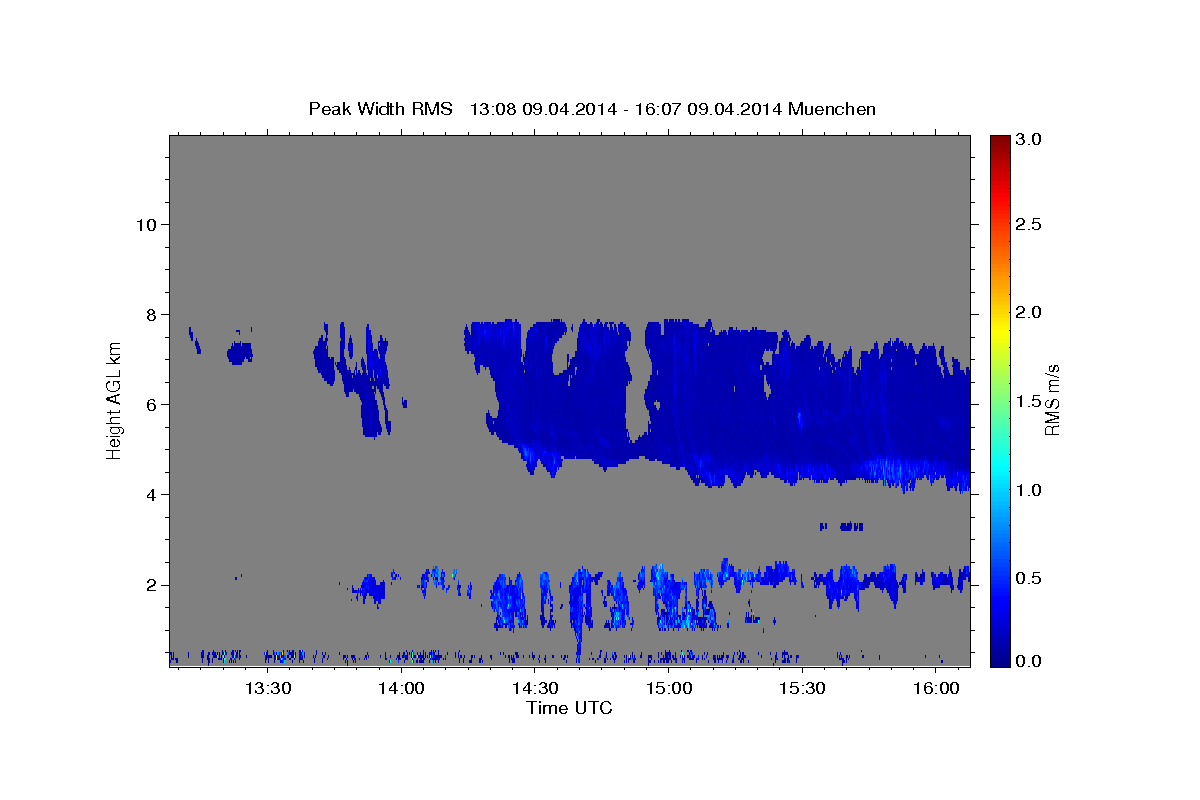Click the '16:00' time axis label
Image resolution: width=1200 pixels, height=800 pixels.
tap(936, 688)
